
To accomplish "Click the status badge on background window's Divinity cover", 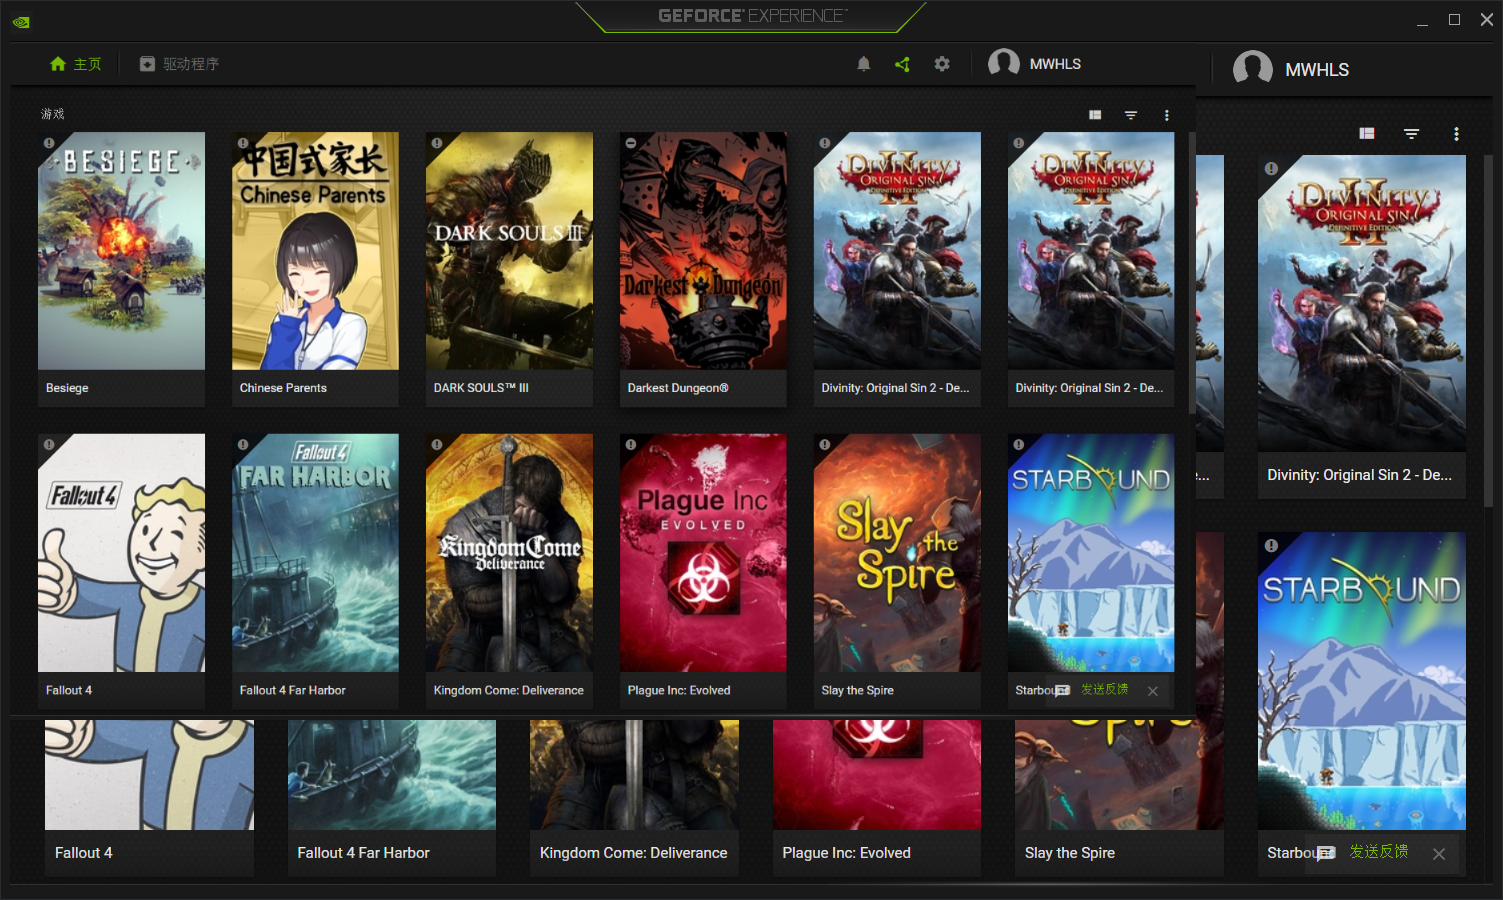I will [x=1271, y=169].
